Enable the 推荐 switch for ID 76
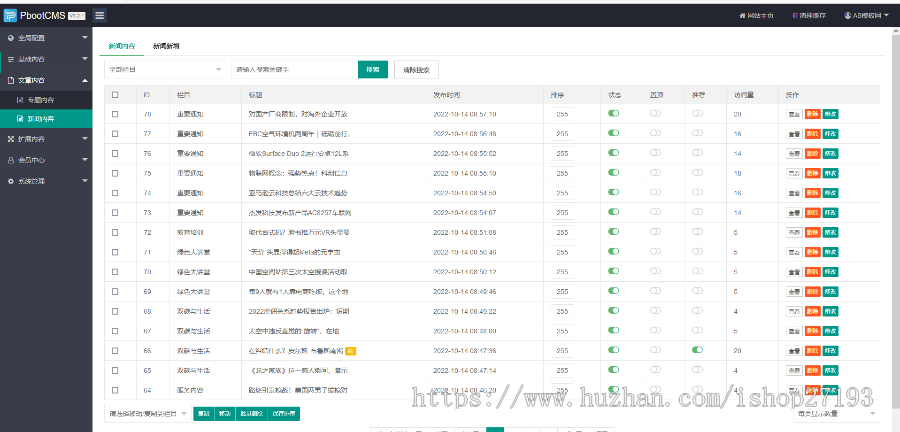 pos(697,153)
